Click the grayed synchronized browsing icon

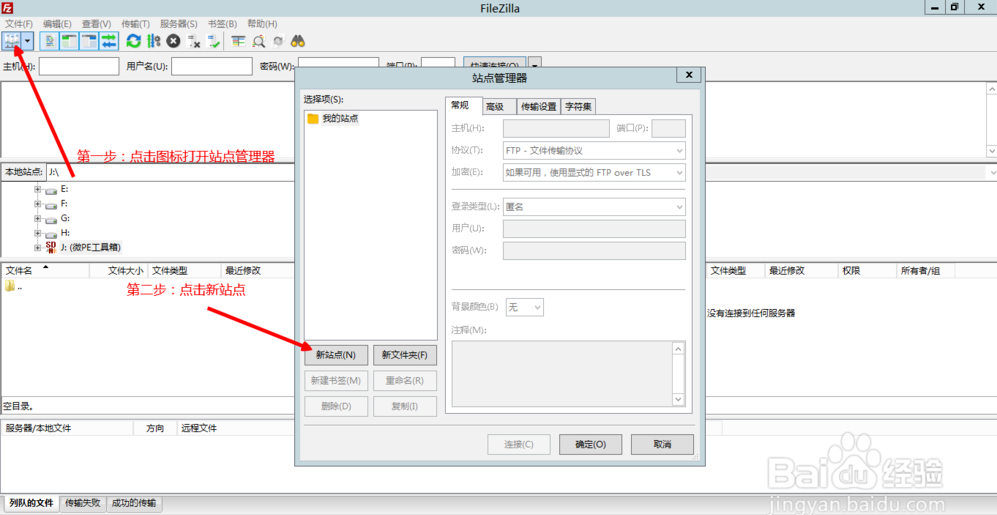coord(278,41)
